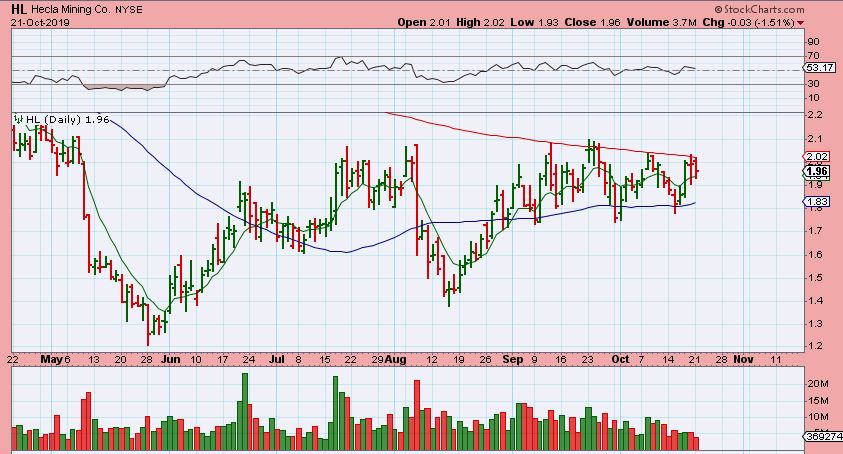
Task: Click the Open 2.01 value
Action: pyautogui.click(x=424, y=23)
